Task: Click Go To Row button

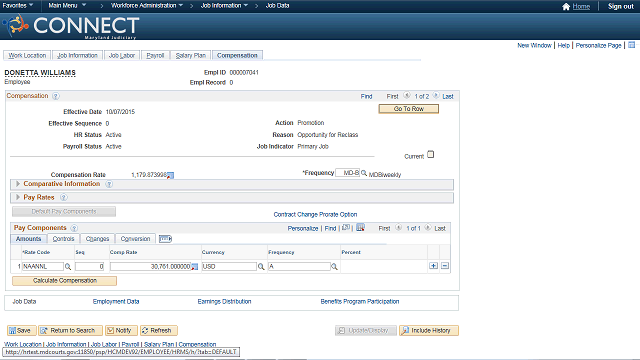Action: (x=409, y=109)
